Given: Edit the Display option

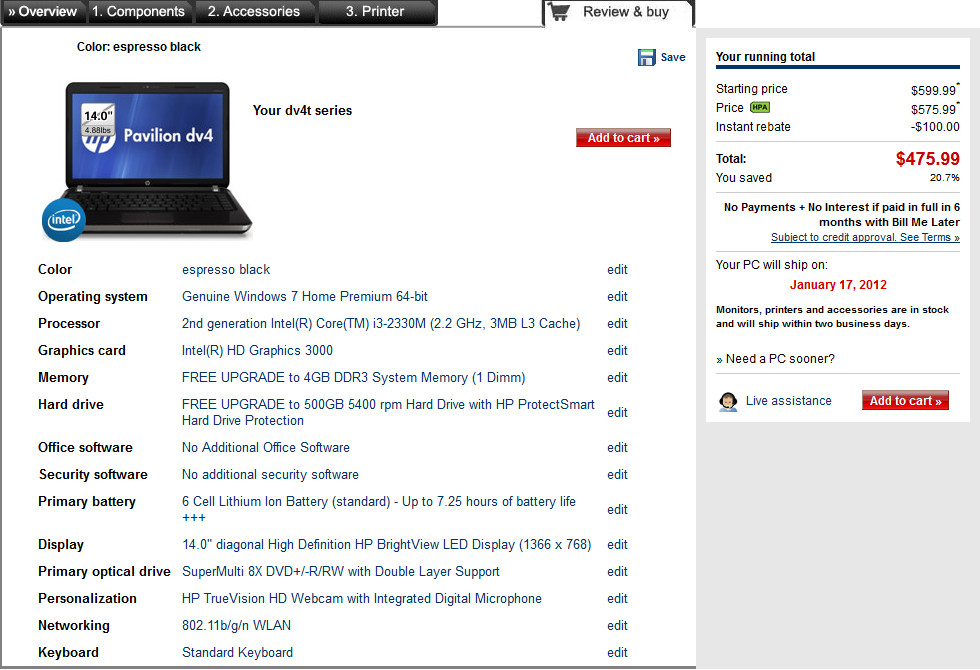Looking at the screenshot, I should [x=617, y=544].
